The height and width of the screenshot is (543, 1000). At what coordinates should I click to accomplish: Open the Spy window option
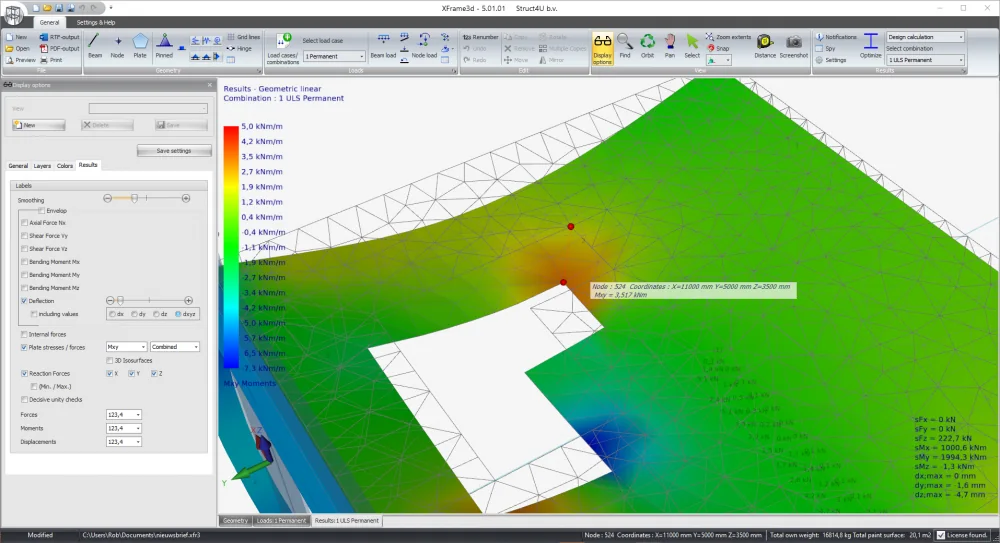click(x=825, y=48)
